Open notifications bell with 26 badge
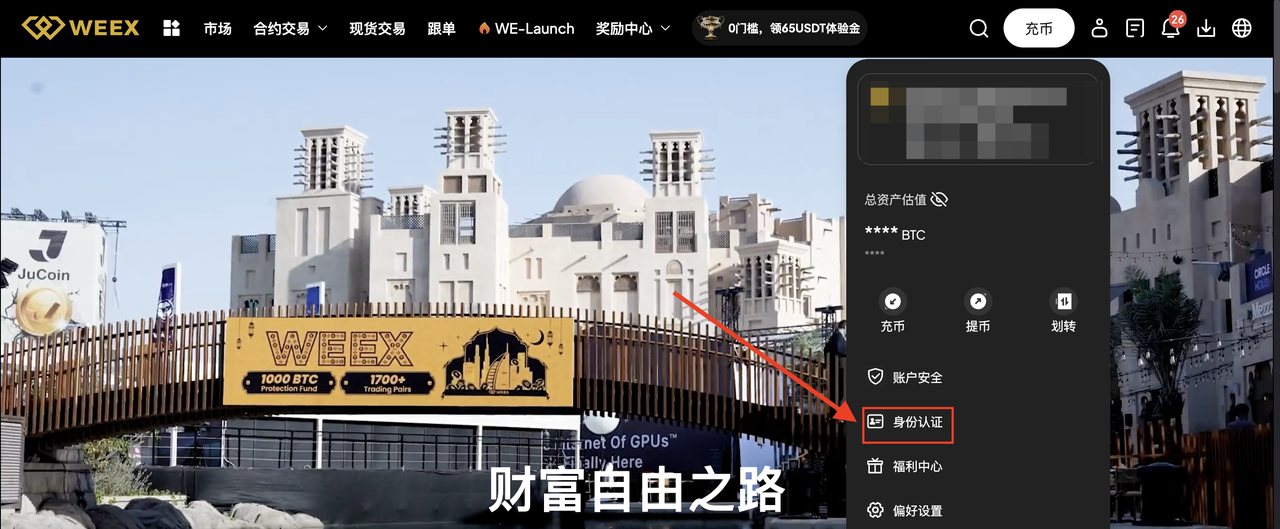This screenshot has height=529, width=1280. point(1170,28)
